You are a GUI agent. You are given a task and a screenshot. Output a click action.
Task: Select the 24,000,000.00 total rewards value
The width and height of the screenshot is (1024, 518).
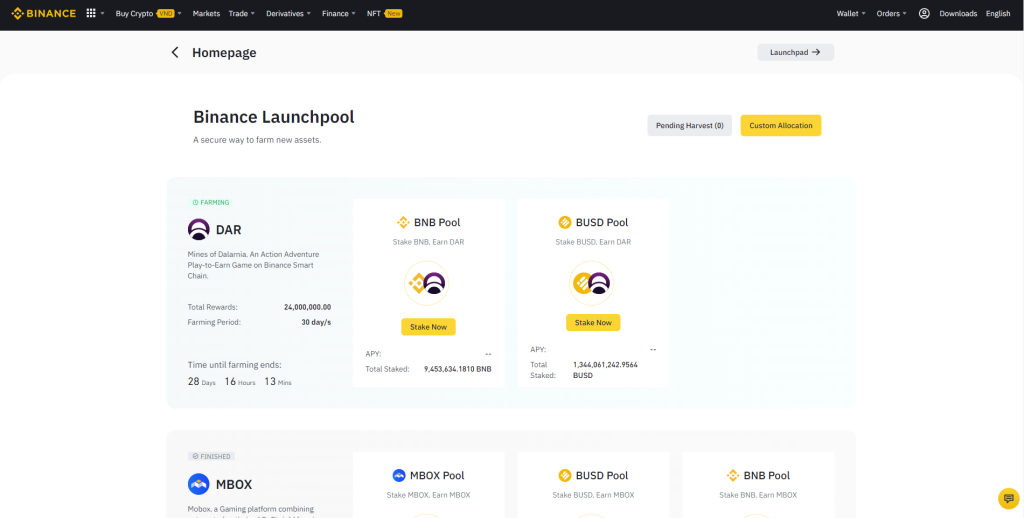(308, 307)
